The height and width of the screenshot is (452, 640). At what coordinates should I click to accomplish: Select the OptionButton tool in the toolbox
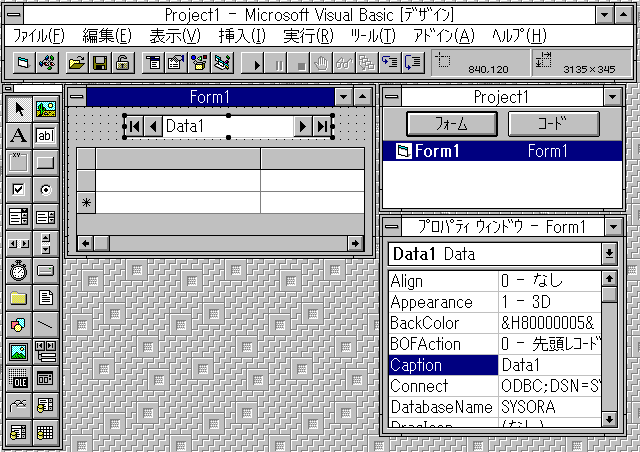click(46, 190)
